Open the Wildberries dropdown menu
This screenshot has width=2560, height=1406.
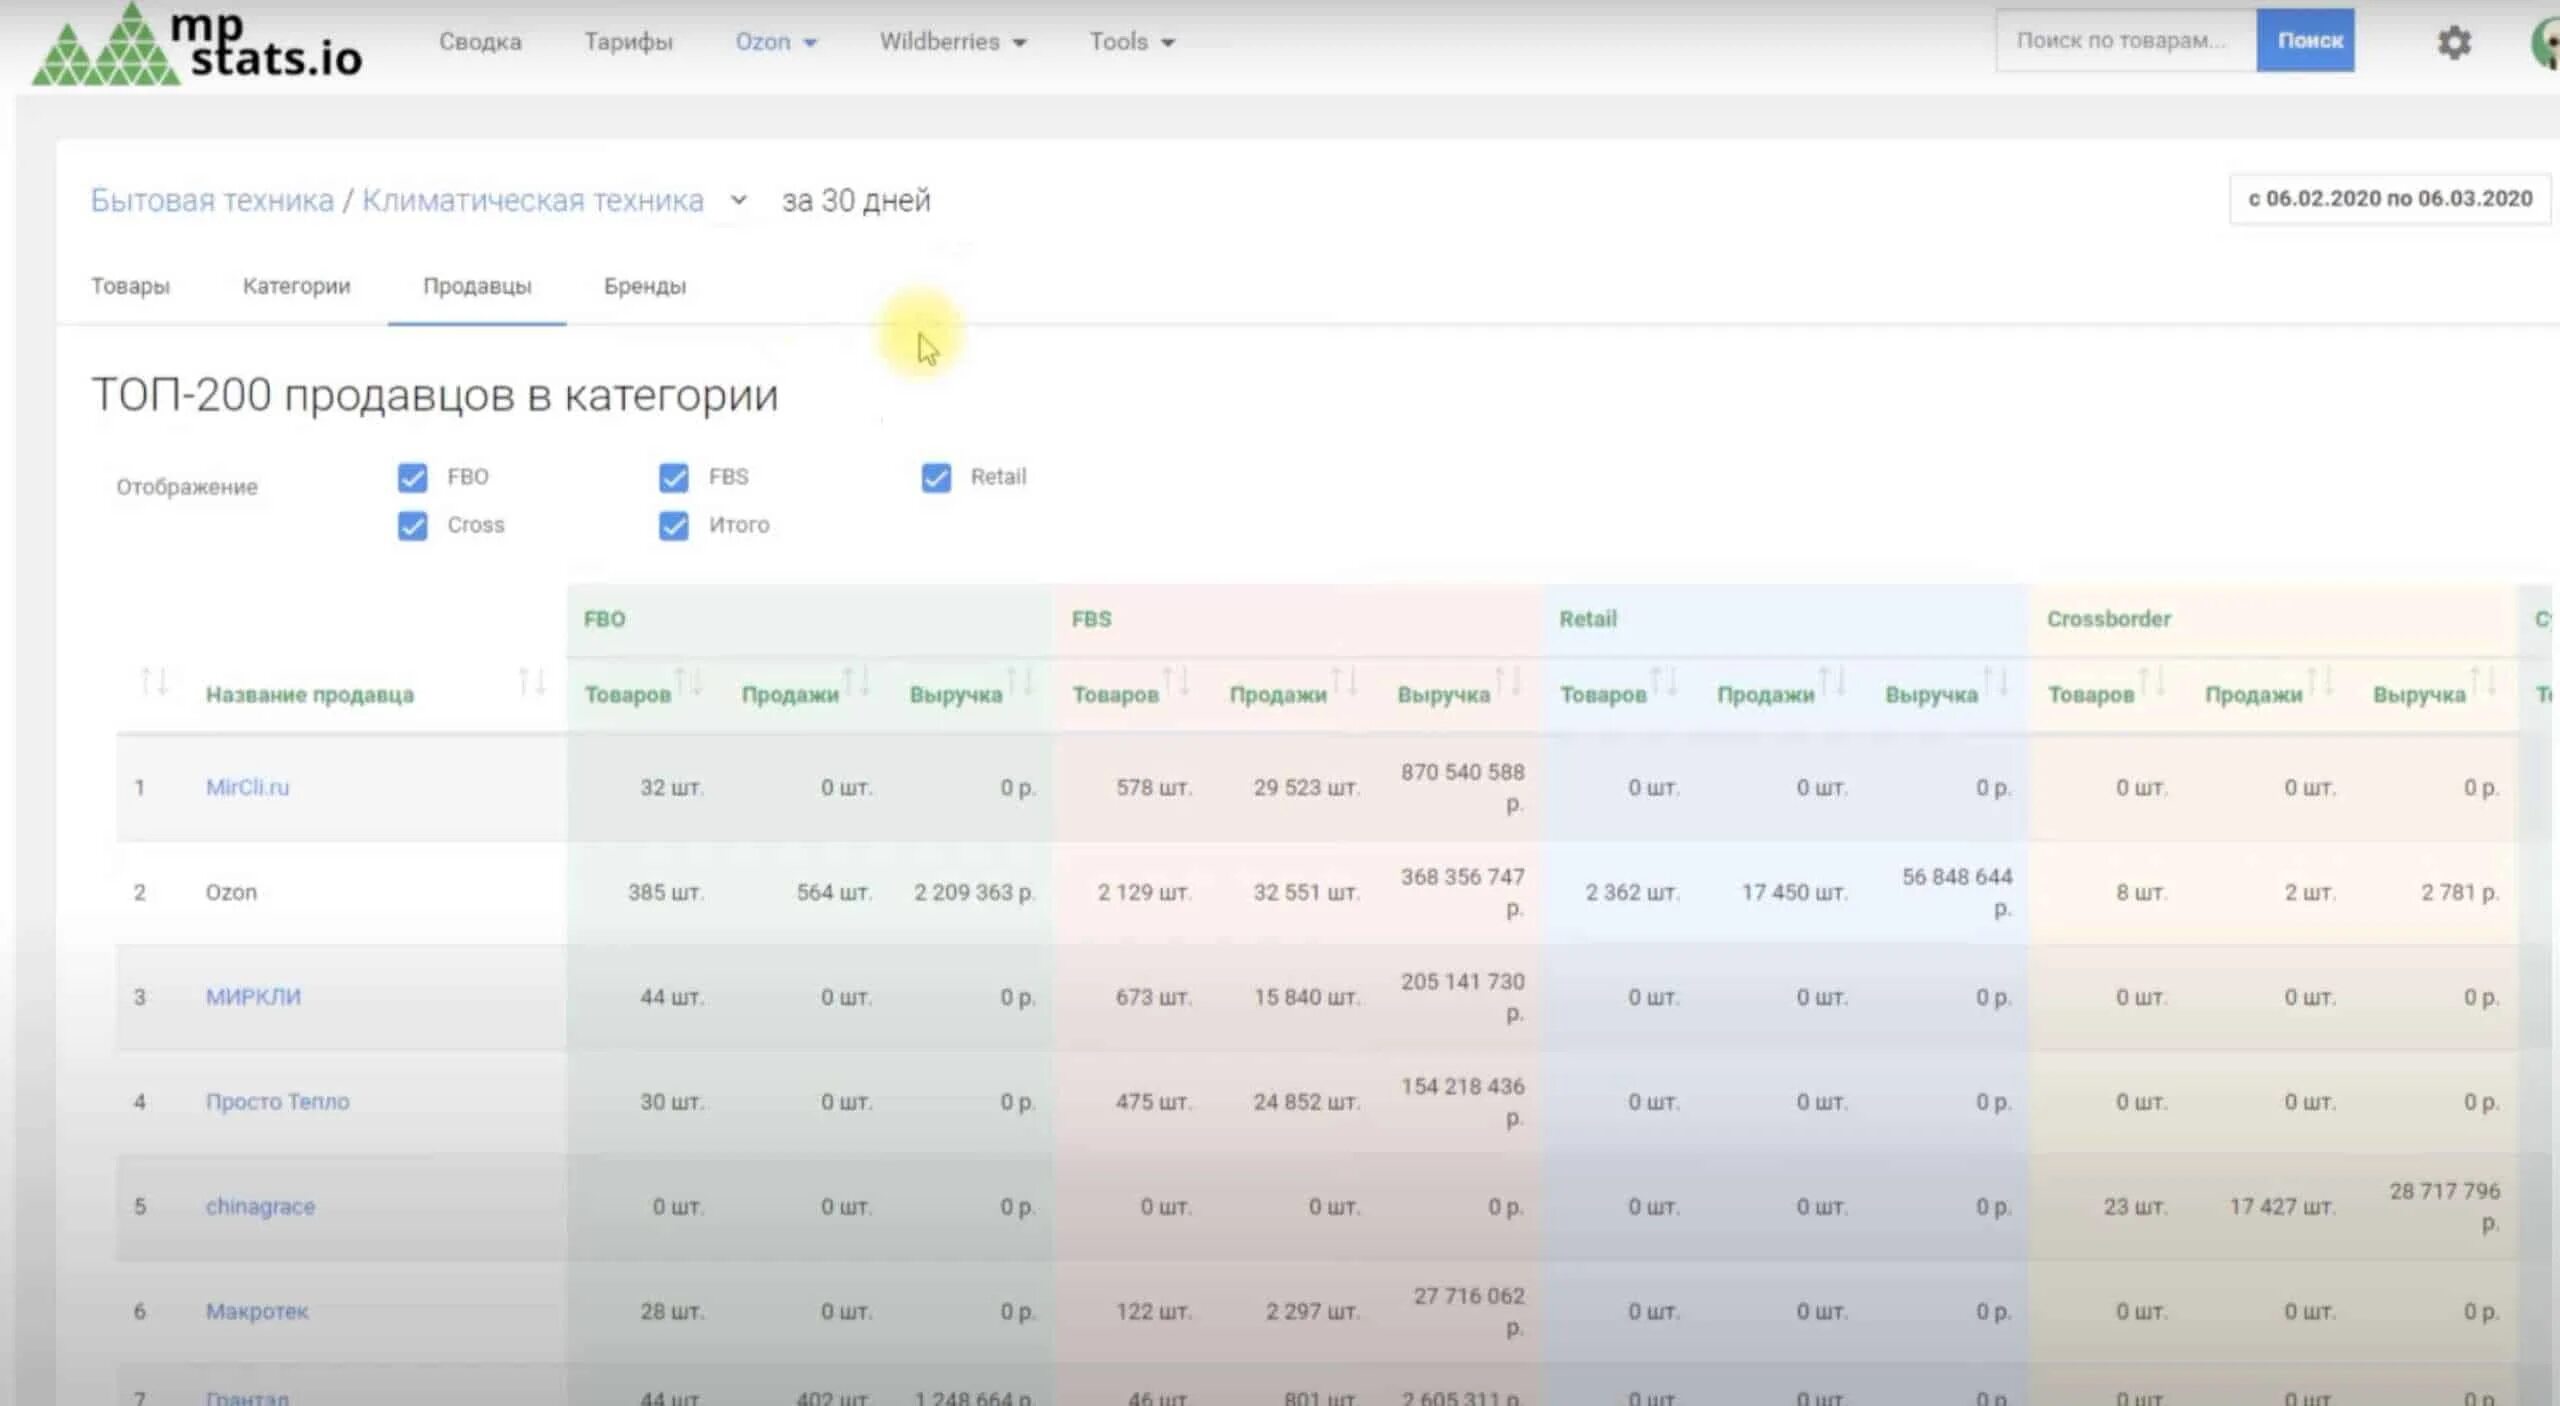pyautogui.click(x=952, y=42)
